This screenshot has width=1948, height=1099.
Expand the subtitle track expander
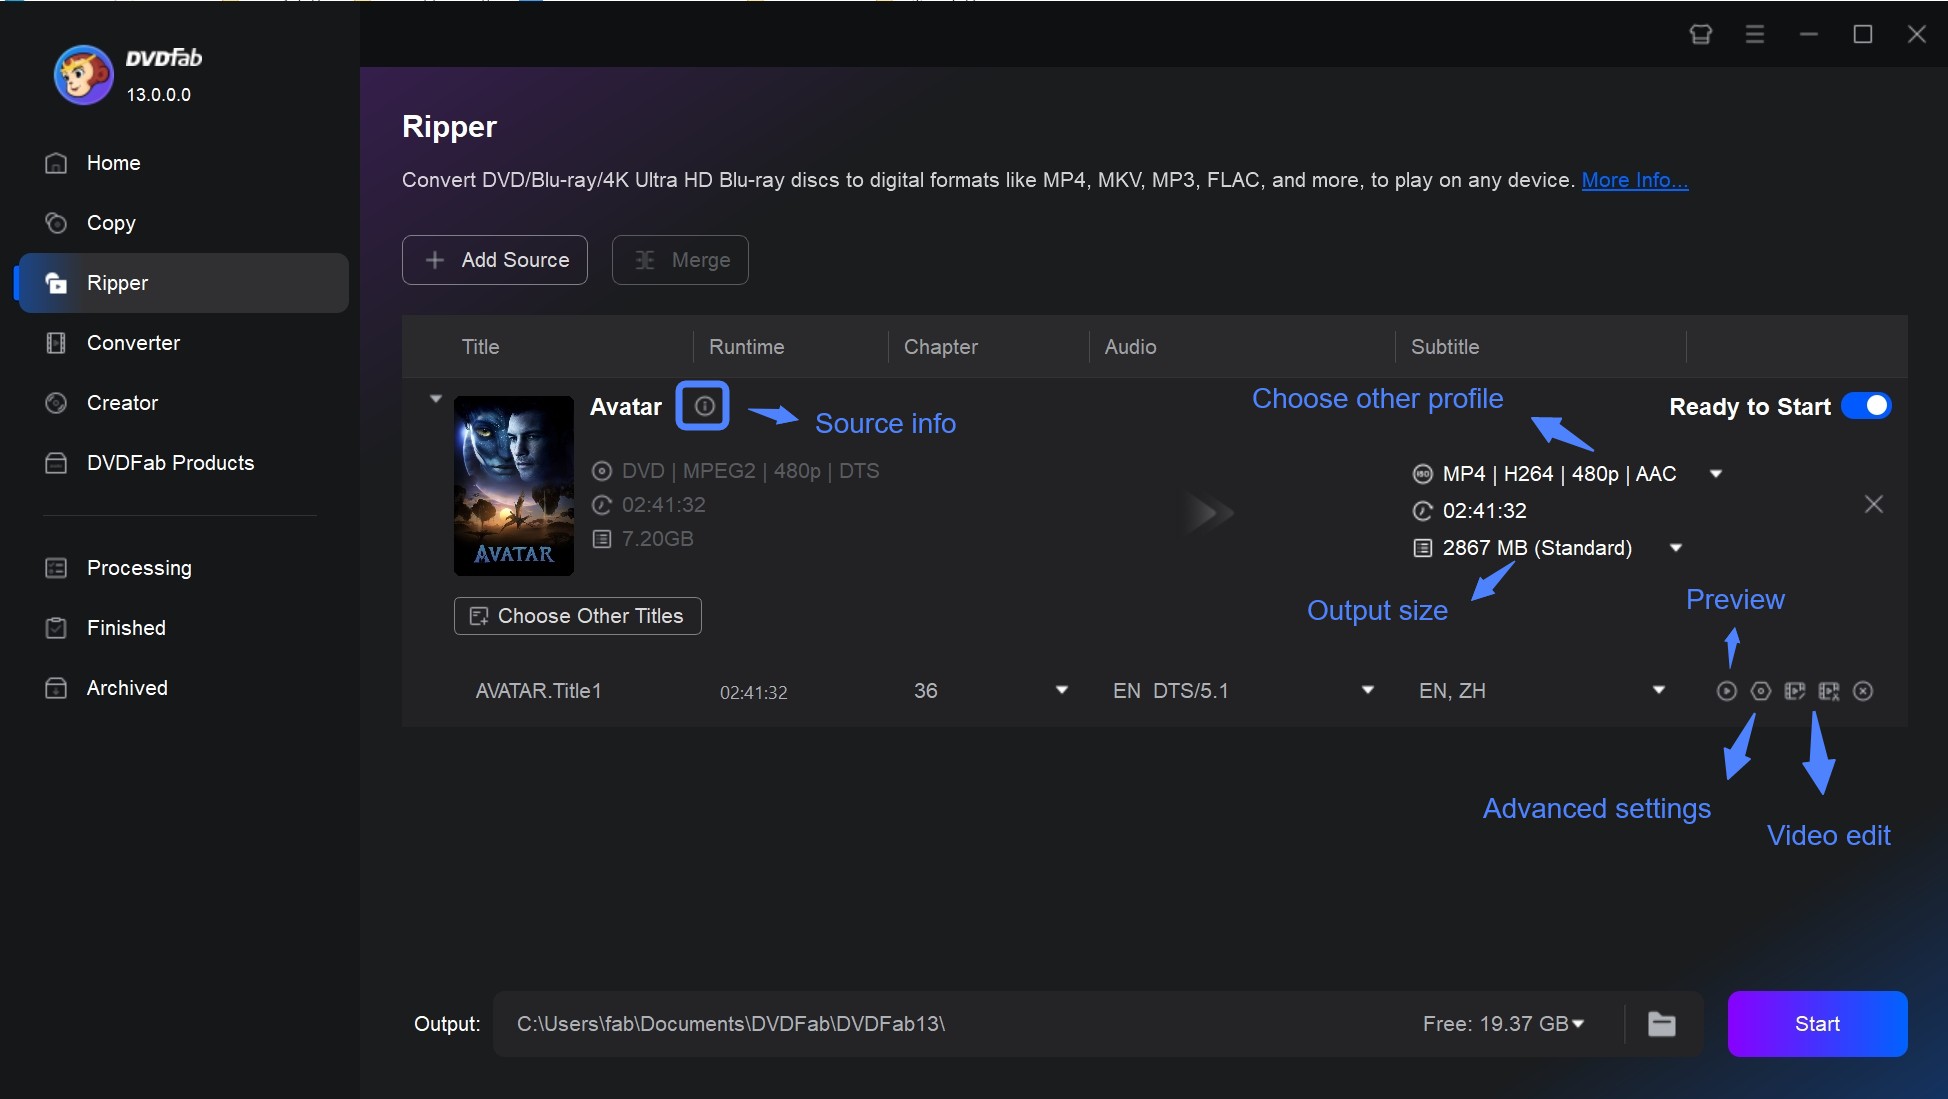click(1658, 691)
